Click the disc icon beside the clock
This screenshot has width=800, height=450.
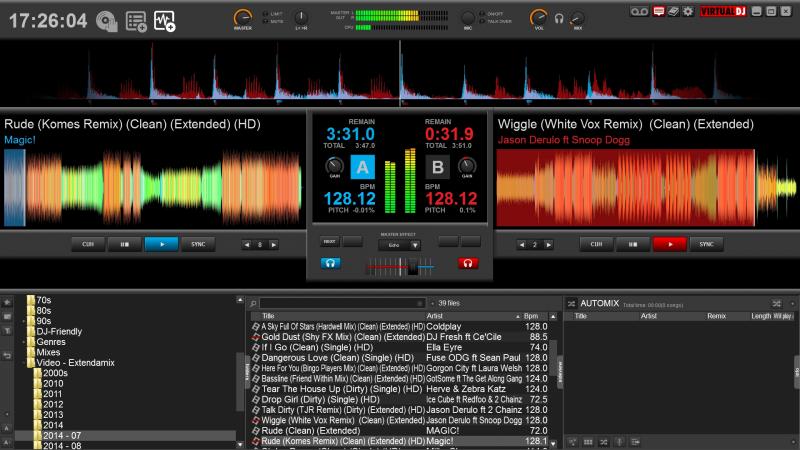pos(107,20)
